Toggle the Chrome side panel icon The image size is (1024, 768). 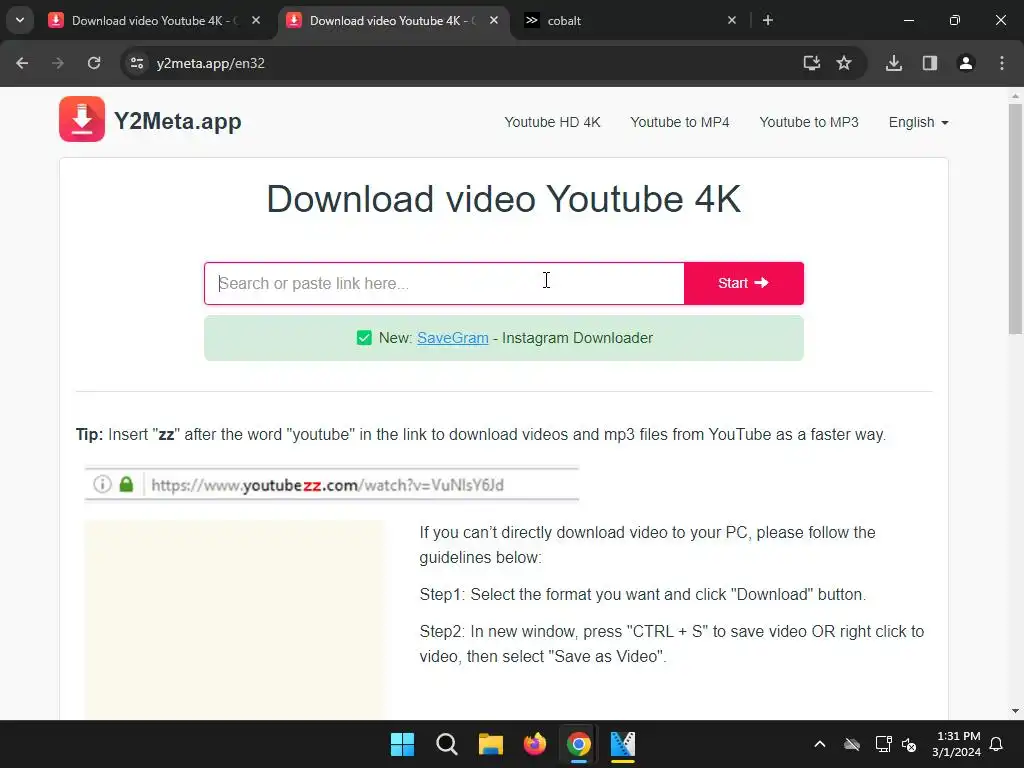pos(930,63)
